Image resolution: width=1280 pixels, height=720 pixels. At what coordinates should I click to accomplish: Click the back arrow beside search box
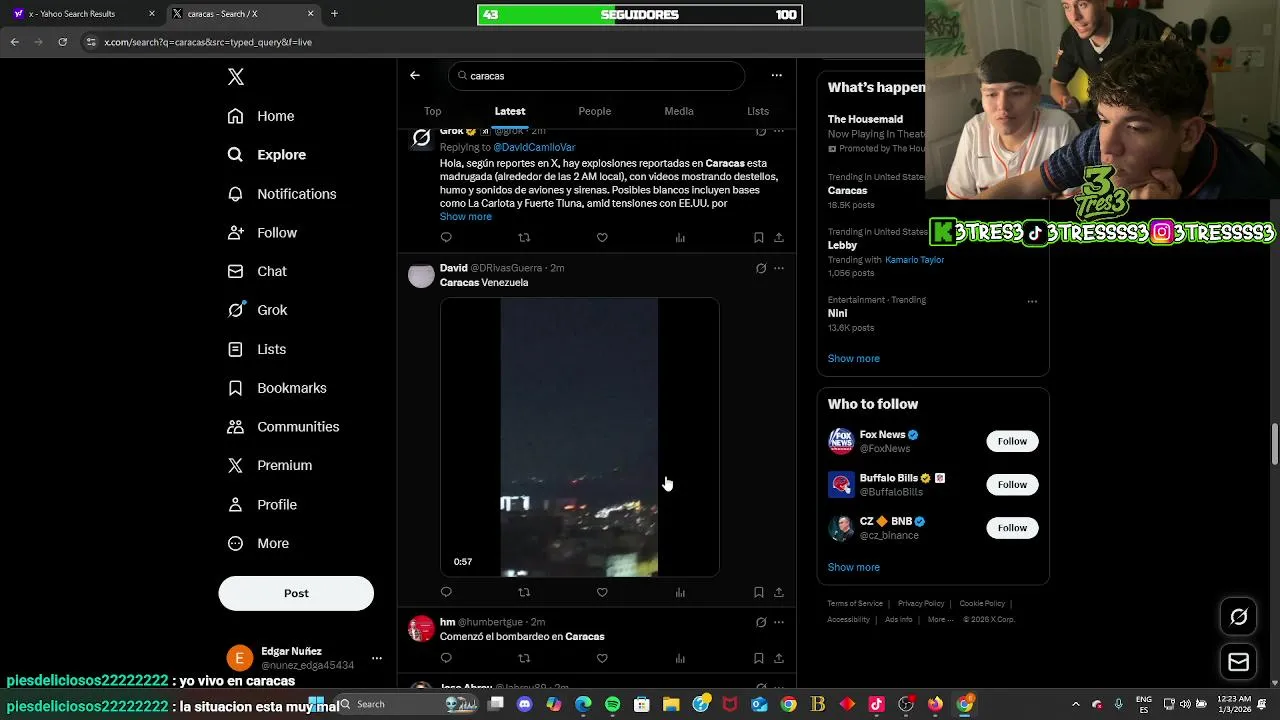coord(415,75)
